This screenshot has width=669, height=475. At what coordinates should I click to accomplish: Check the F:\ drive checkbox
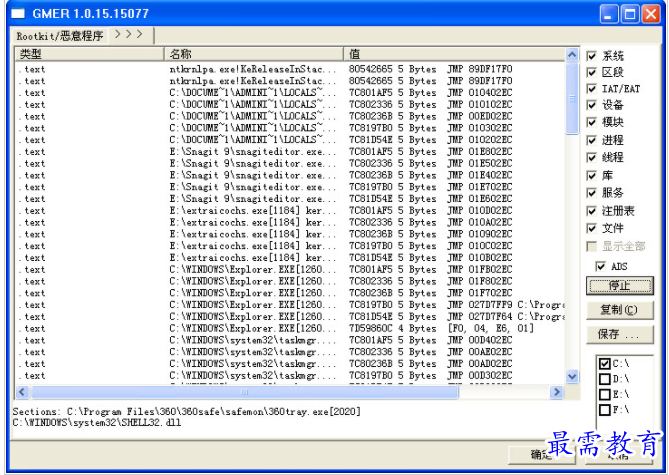click(x=605, y=410)
